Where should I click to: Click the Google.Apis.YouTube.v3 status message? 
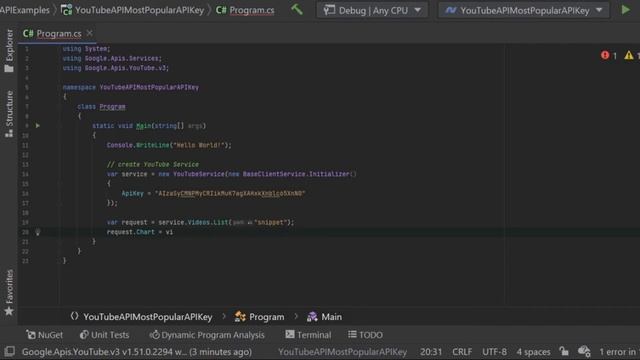[137, 352]
